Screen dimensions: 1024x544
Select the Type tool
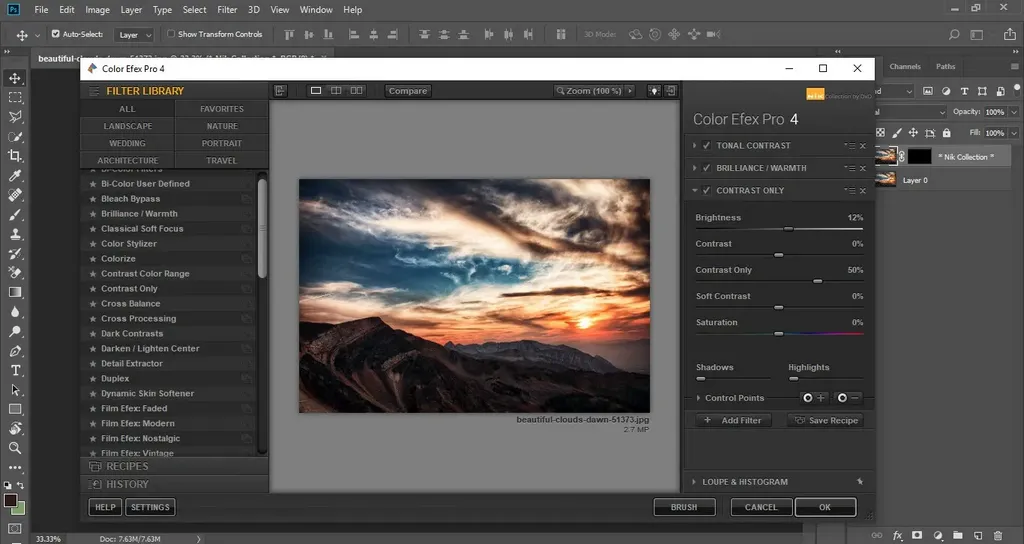click(14, 370)
